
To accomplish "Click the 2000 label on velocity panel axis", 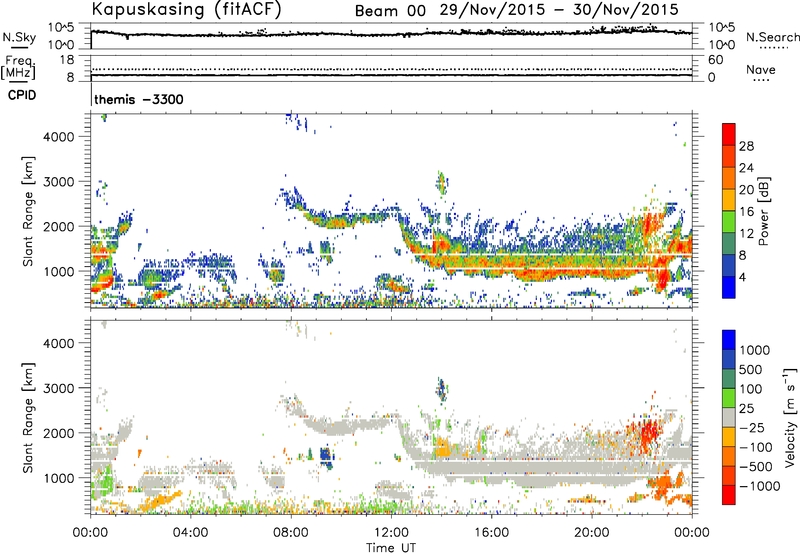I will click(59, 433).
